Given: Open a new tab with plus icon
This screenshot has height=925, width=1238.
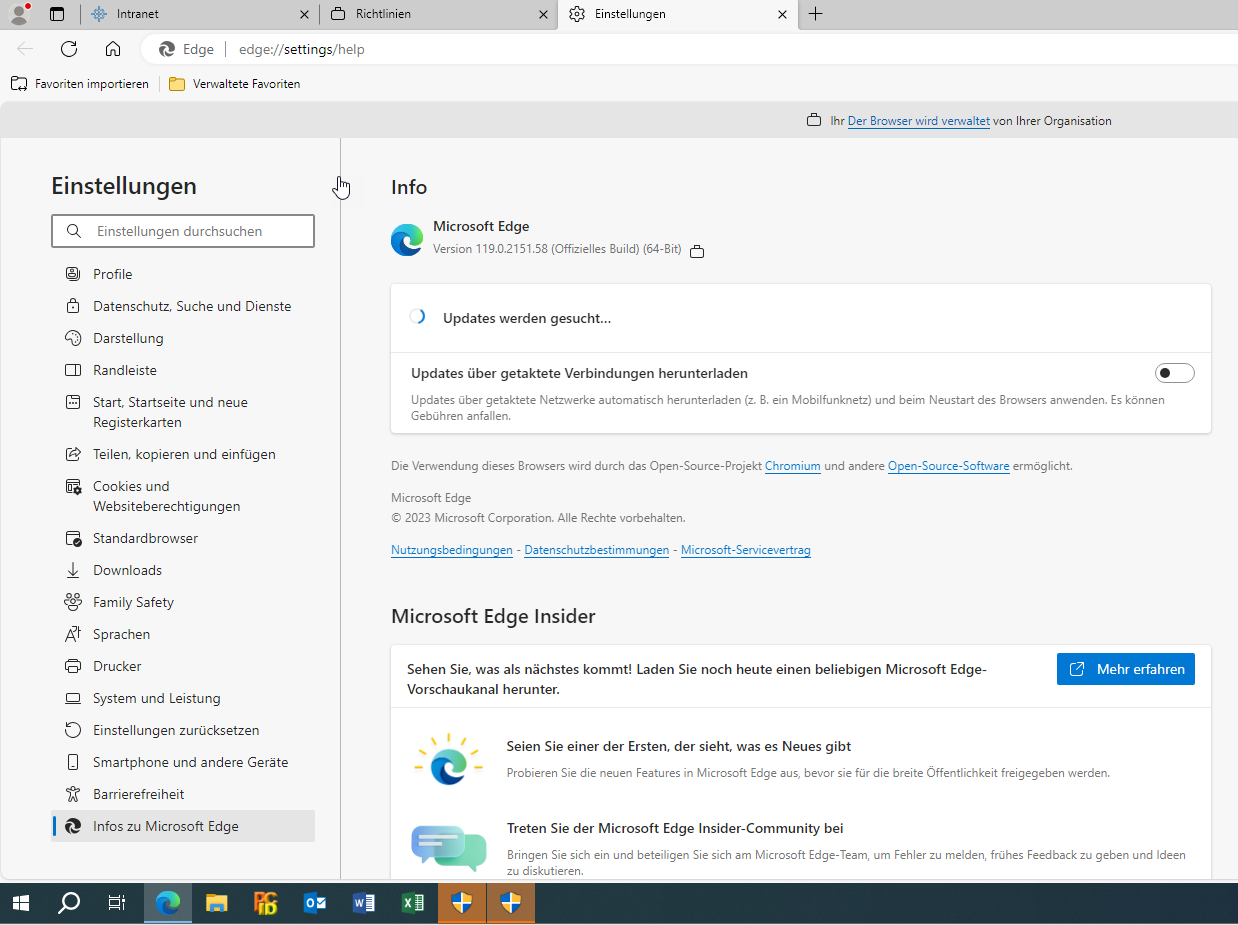Looking at the screenshot, I should (x=815, y=14).
